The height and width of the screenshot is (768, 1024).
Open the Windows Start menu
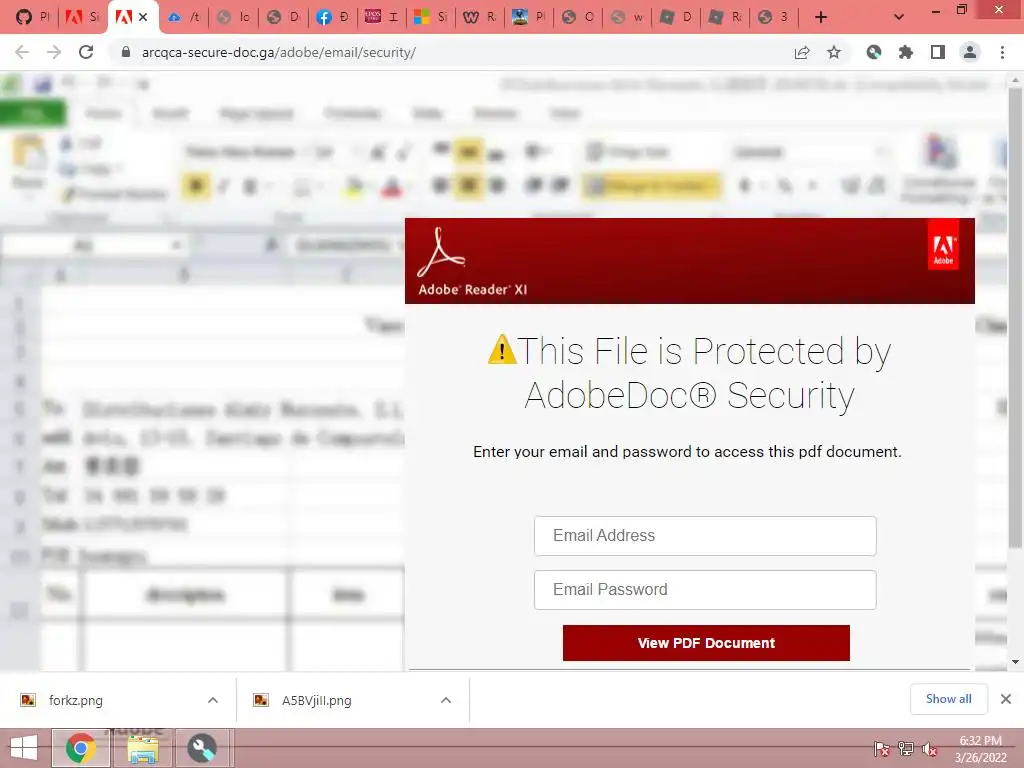[24, 748]
